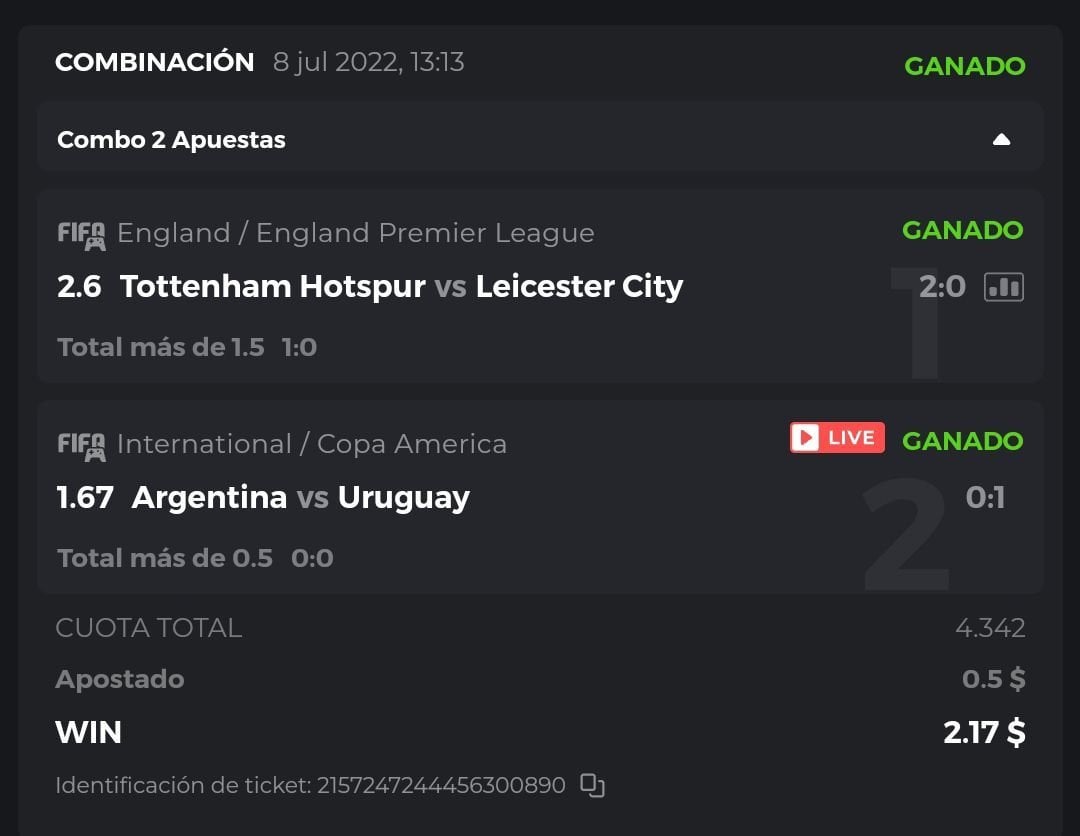Click the 1.67 odds value
This screenshot has width=1080, height=836.
85,497
